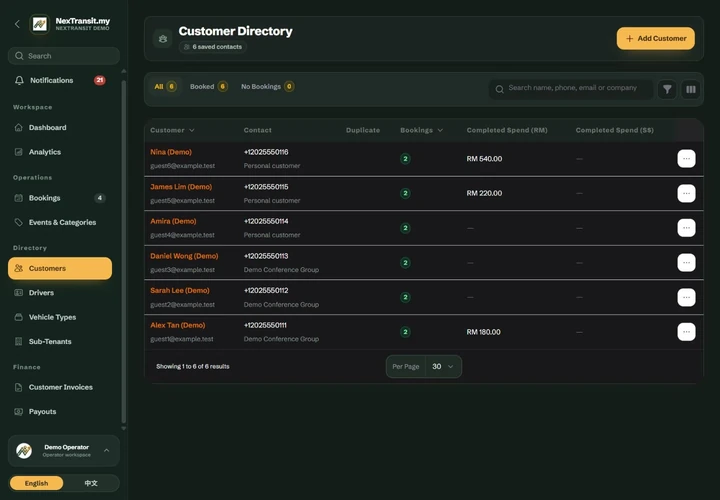Click the Customer Invoices document icon

point(18,387)
